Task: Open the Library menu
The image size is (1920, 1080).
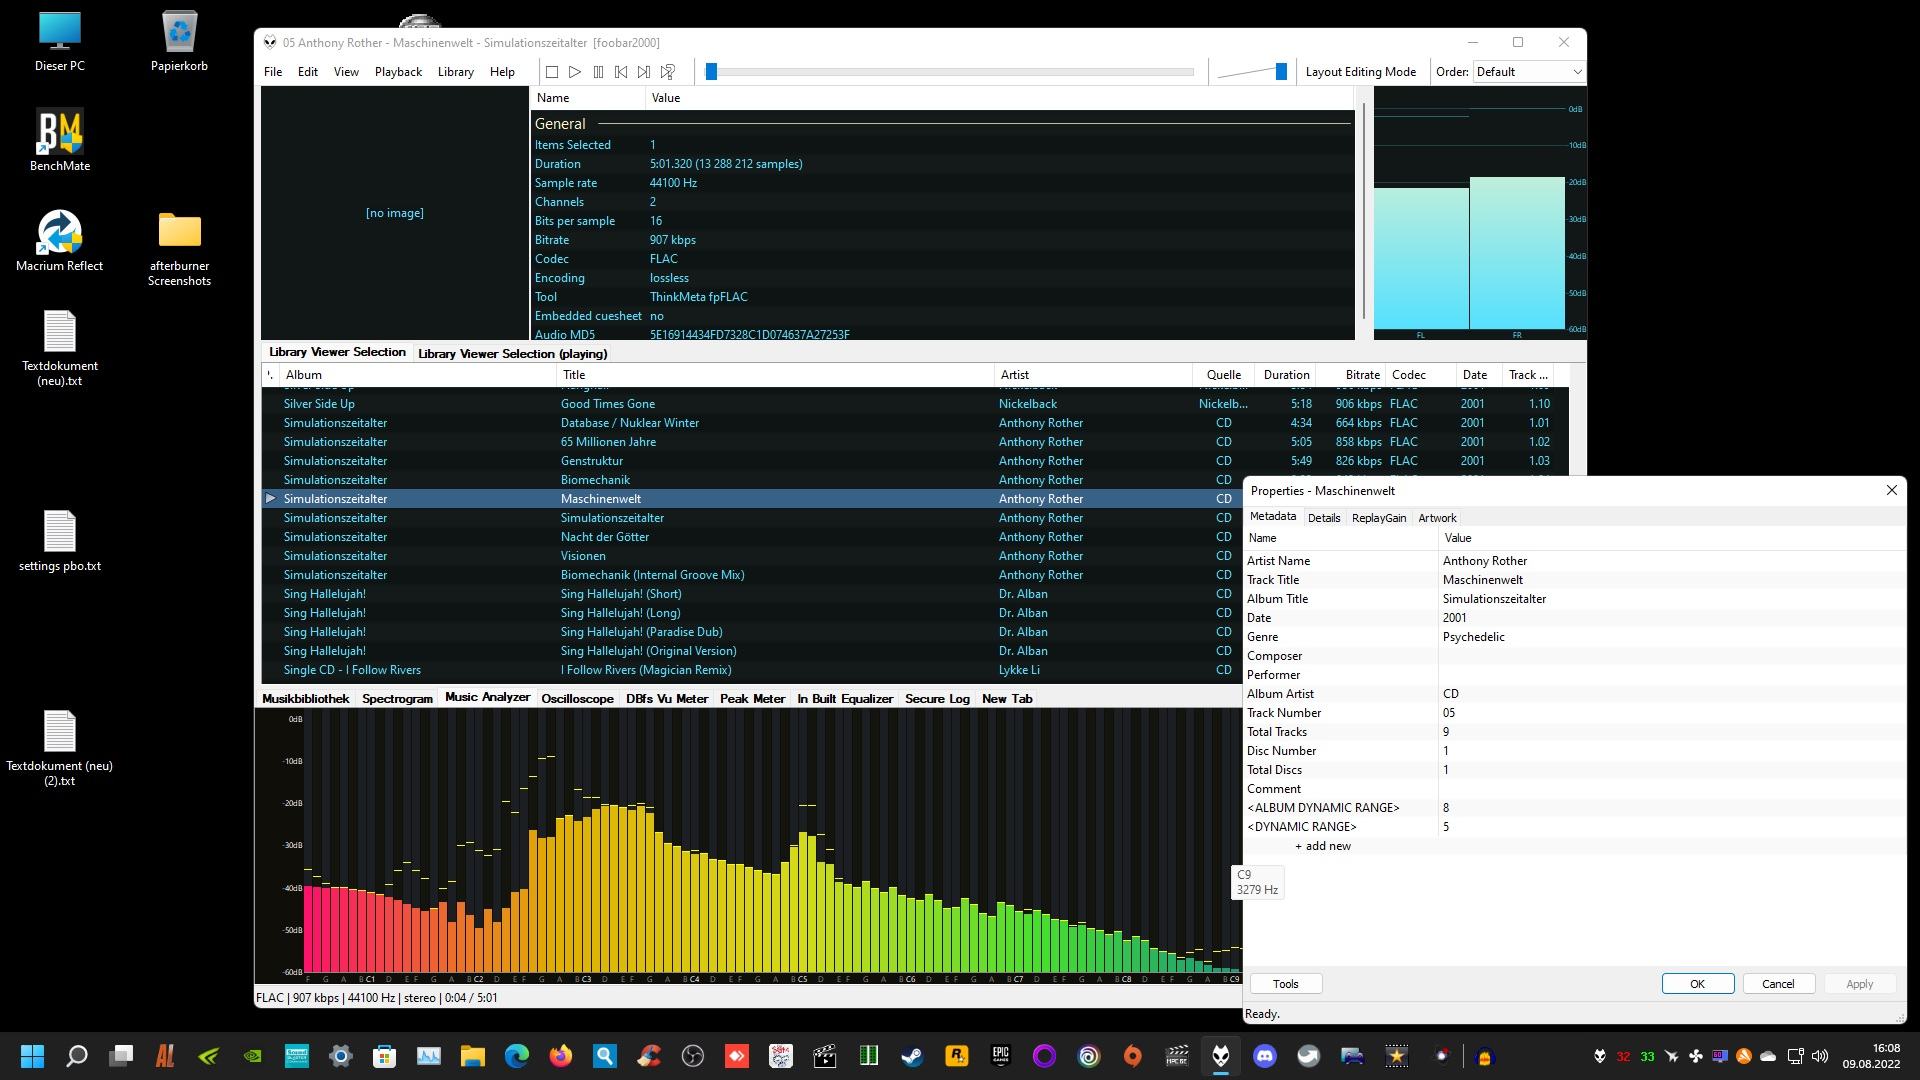Action: click(455, 72)
